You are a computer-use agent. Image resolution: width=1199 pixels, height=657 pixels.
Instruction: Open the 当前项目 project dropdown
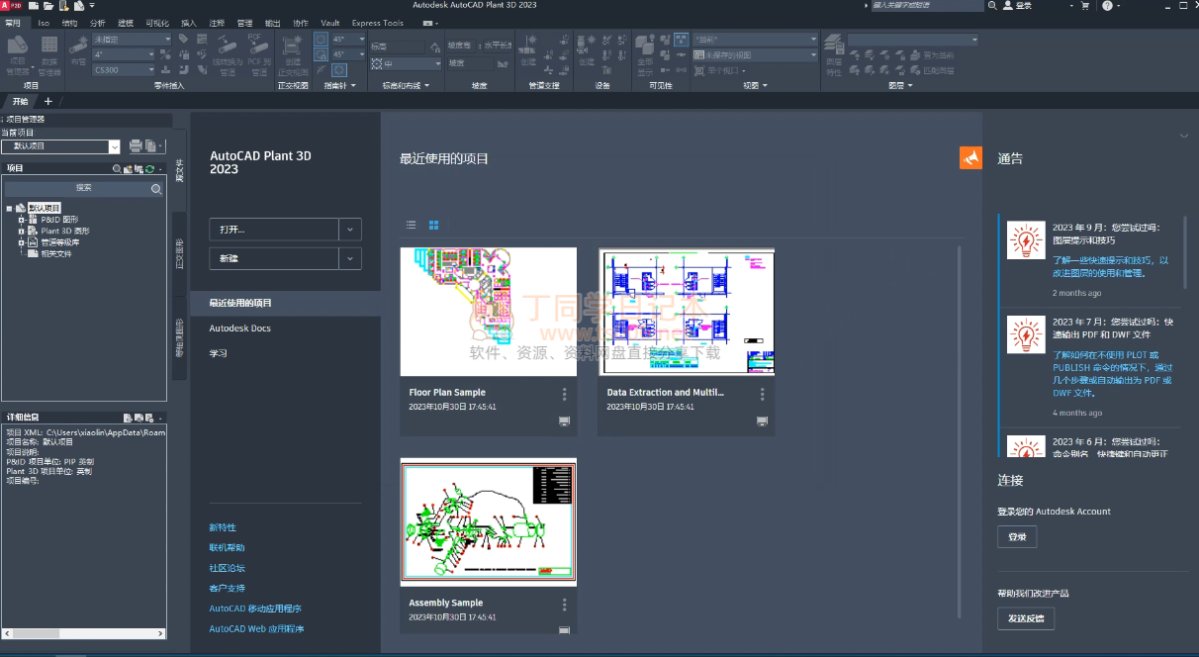tap(115, 146)
